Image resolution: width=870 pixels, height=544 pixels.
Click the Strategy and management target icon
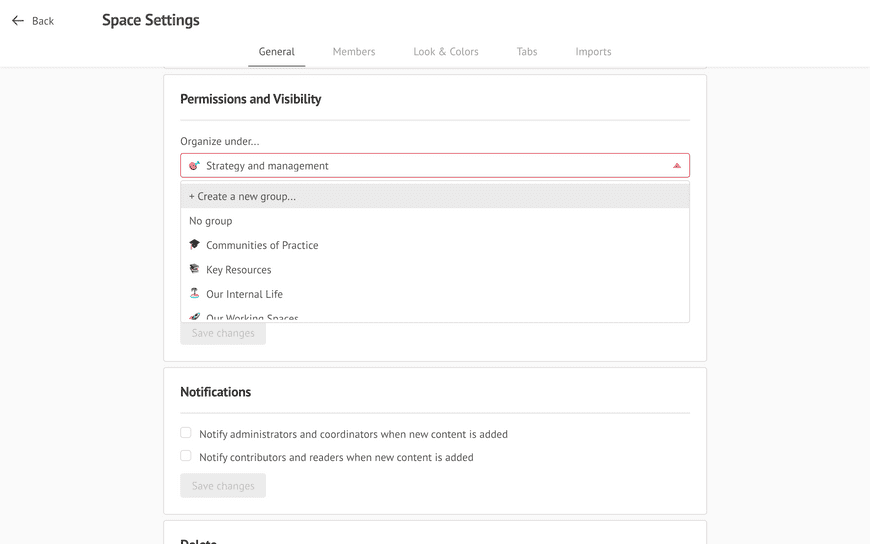[x=194, y=165]
